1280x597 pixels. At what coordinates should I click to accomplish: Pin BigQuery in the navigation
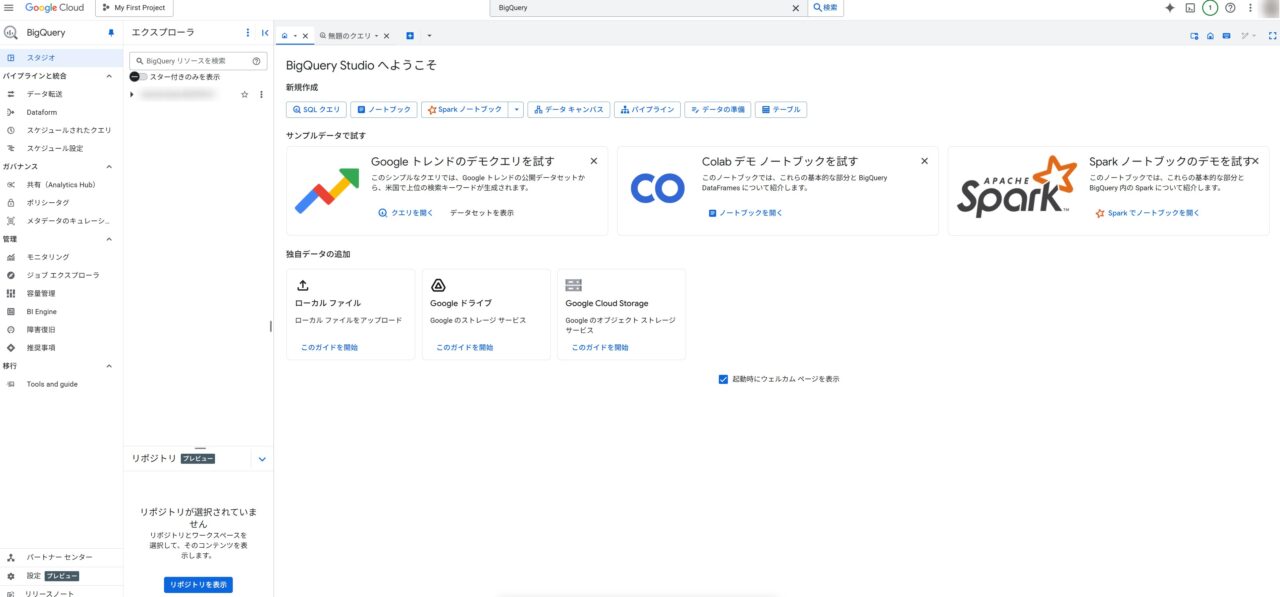coord(111,33)
